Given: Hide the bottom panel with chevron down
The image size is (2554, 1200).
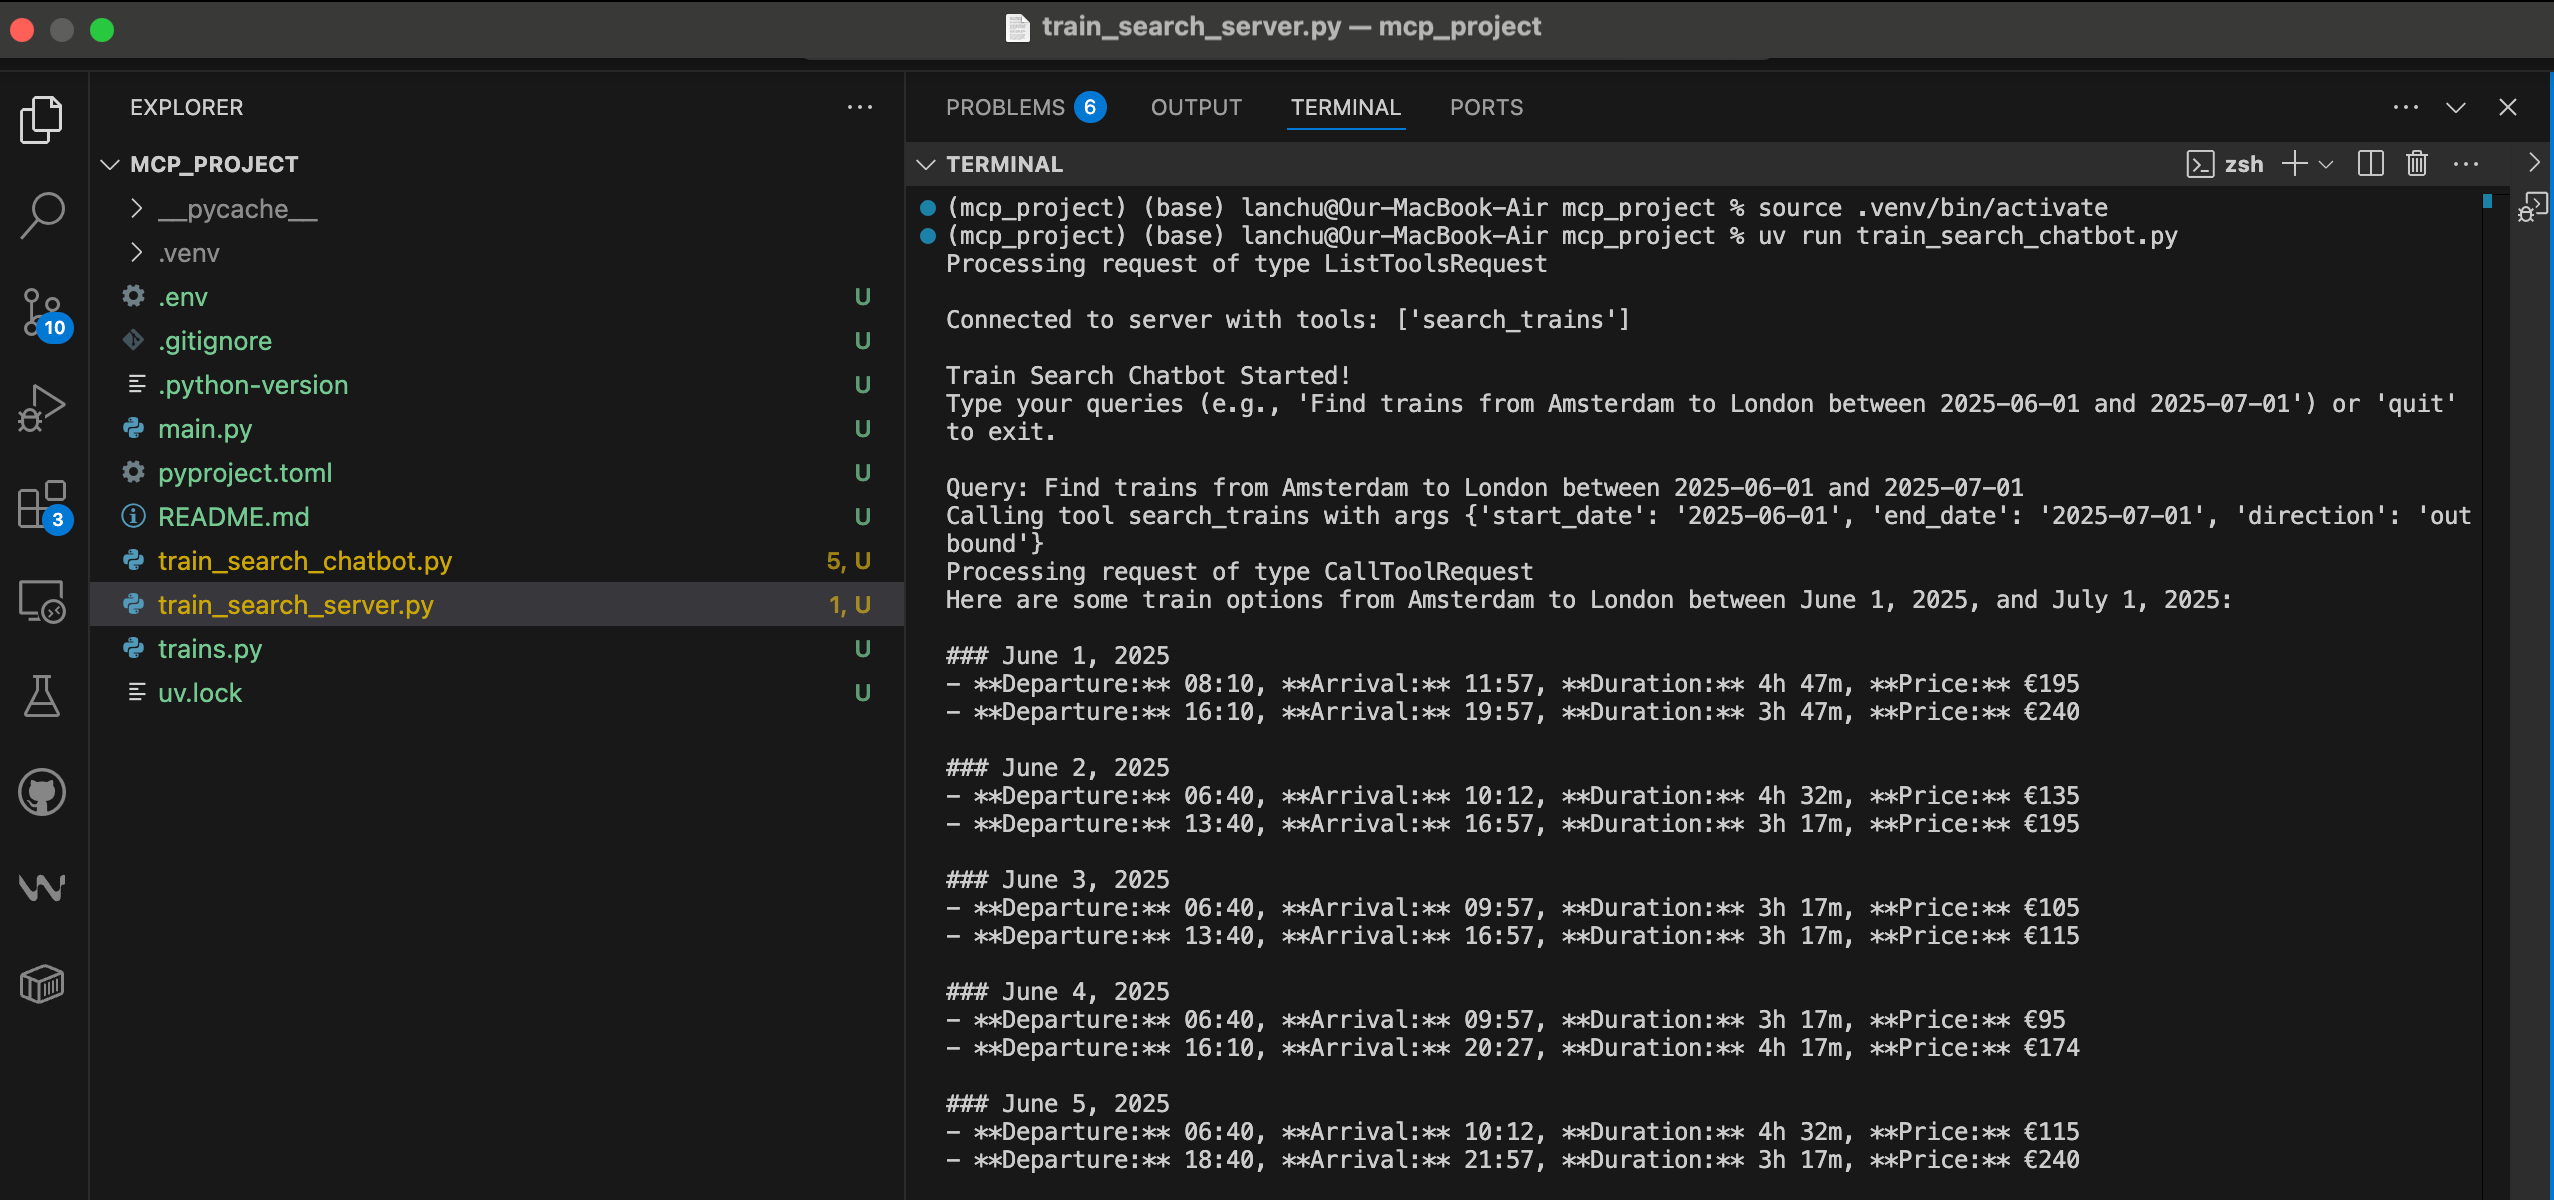Looking at the screenshot, I should [2456, 107].
